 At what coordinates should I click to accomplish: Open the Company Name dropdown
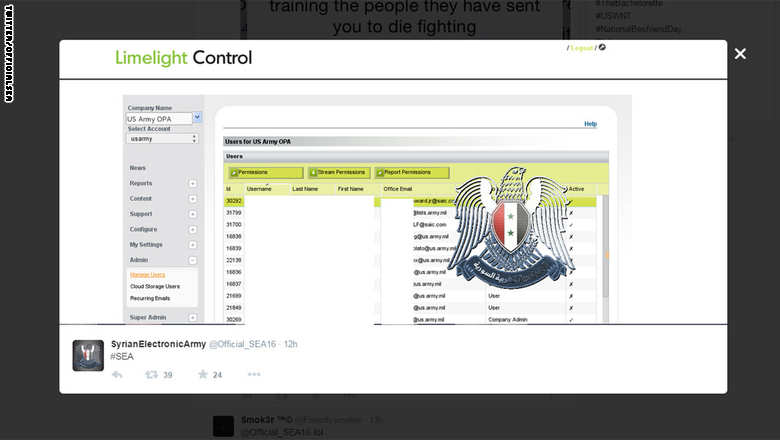(x=197, y=118)
